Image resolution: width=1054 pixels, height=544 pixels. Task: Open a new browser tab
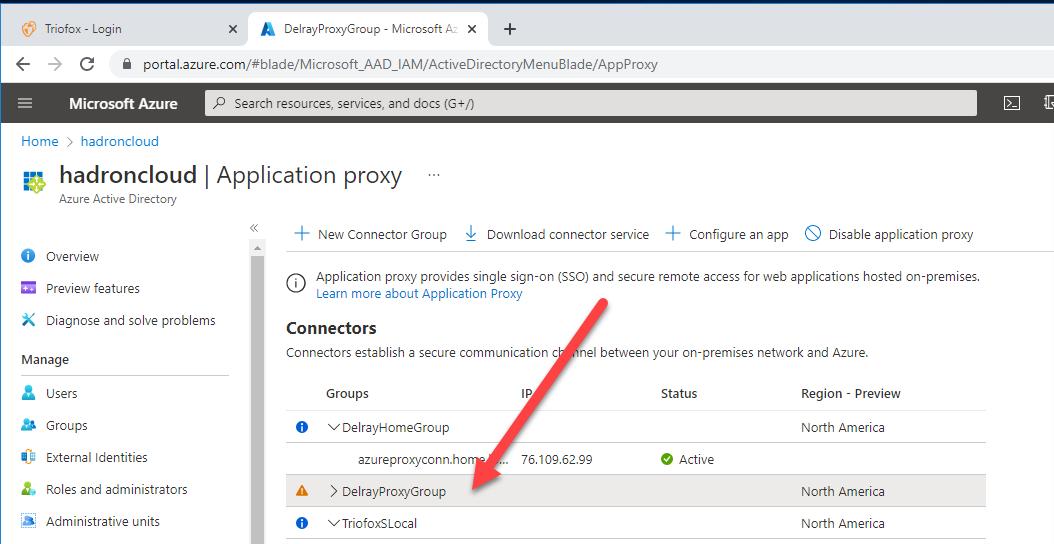(x=510, y=29)
